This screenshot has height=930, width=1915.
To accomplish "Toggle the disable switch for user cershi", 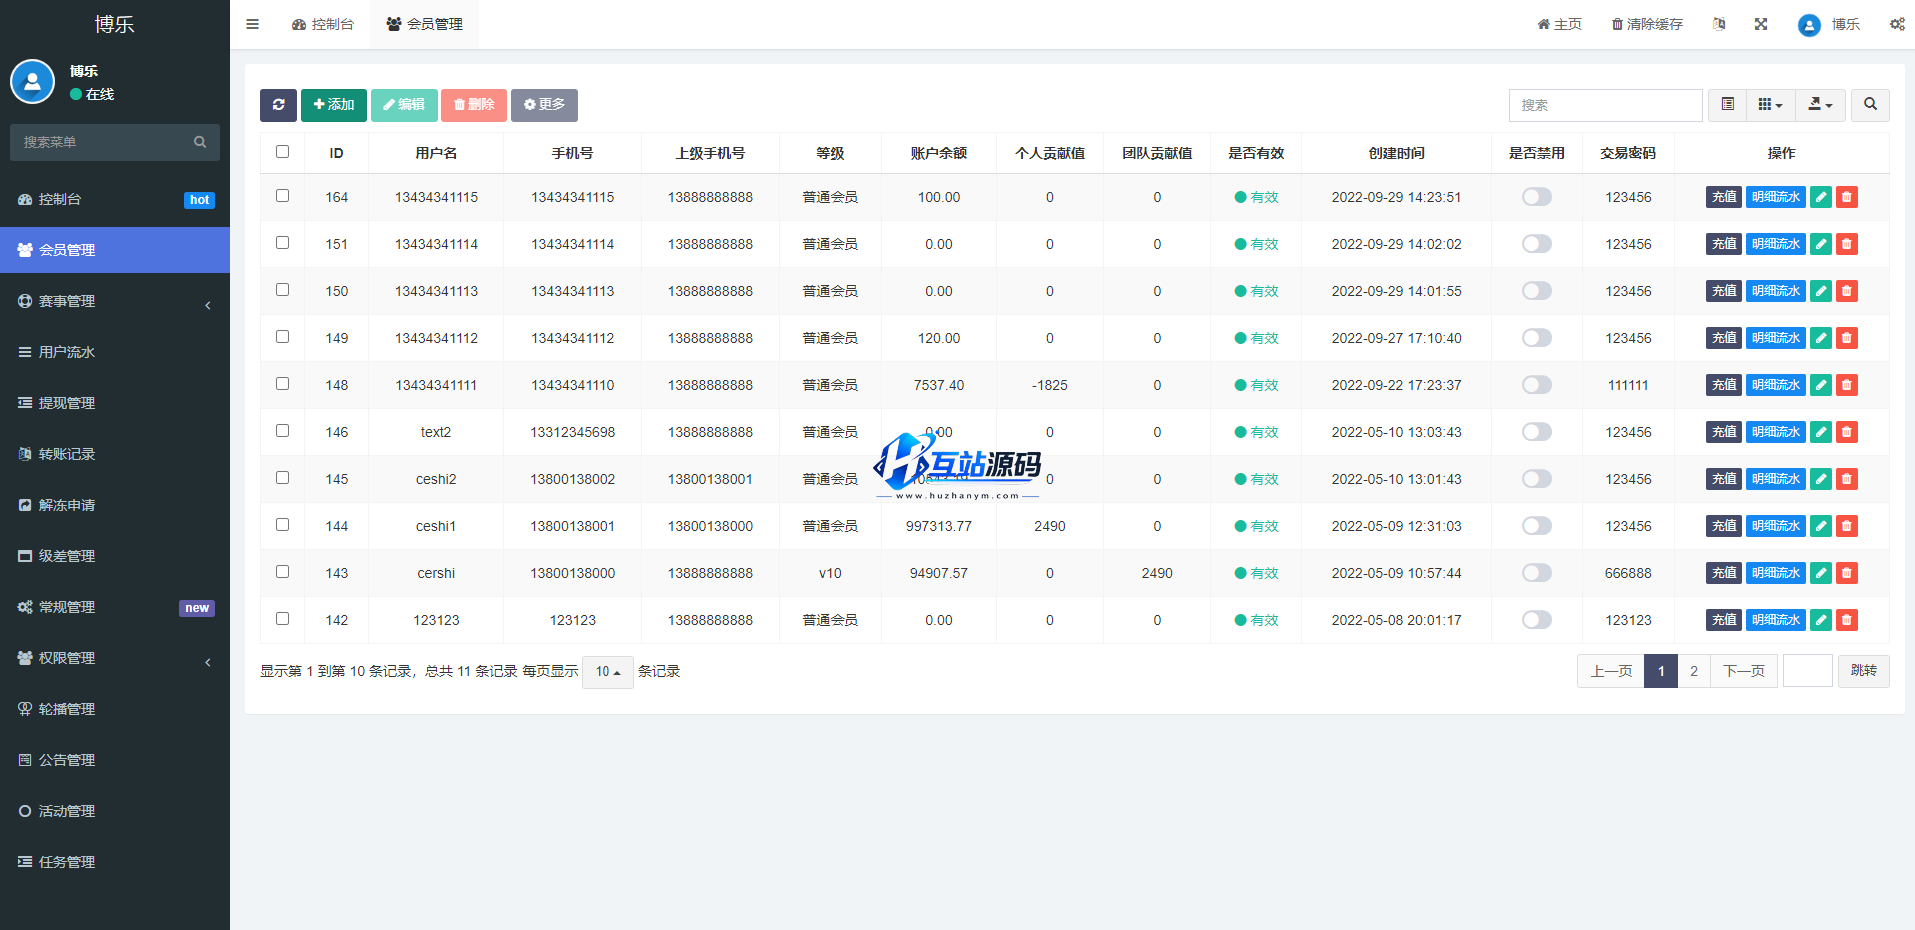I will 1536,573.
